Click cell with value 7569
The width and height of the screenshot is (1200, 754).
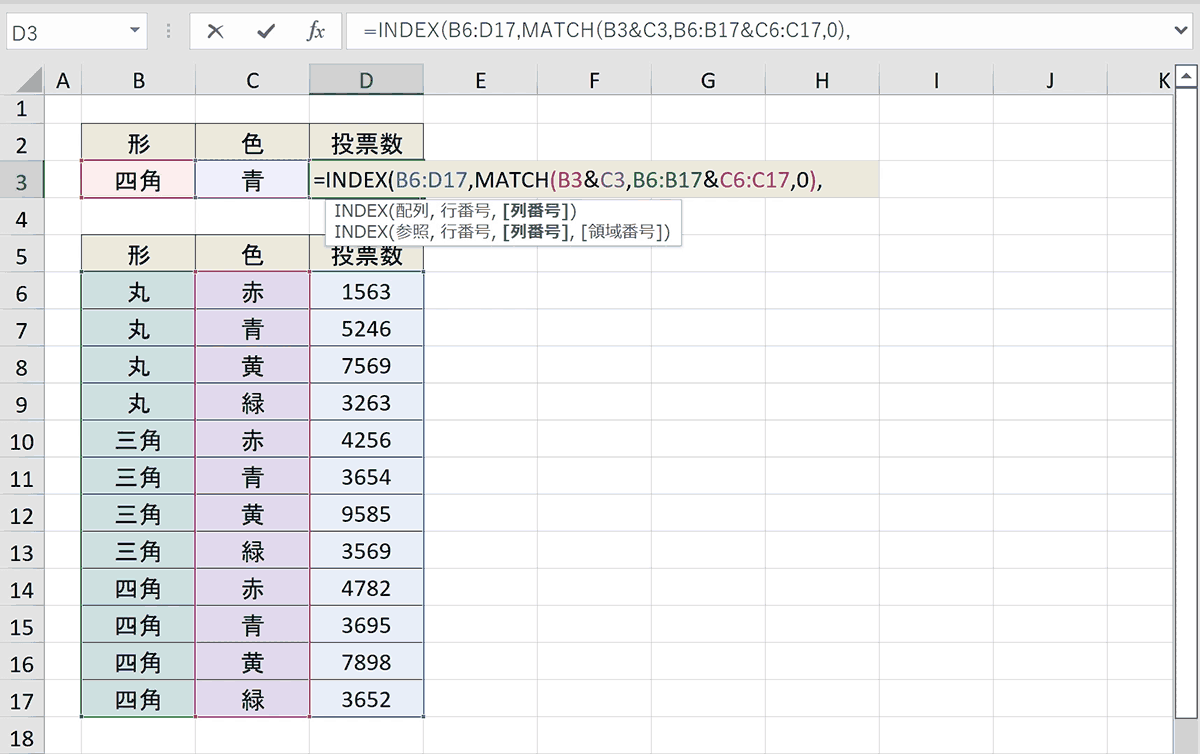[366, 366]
